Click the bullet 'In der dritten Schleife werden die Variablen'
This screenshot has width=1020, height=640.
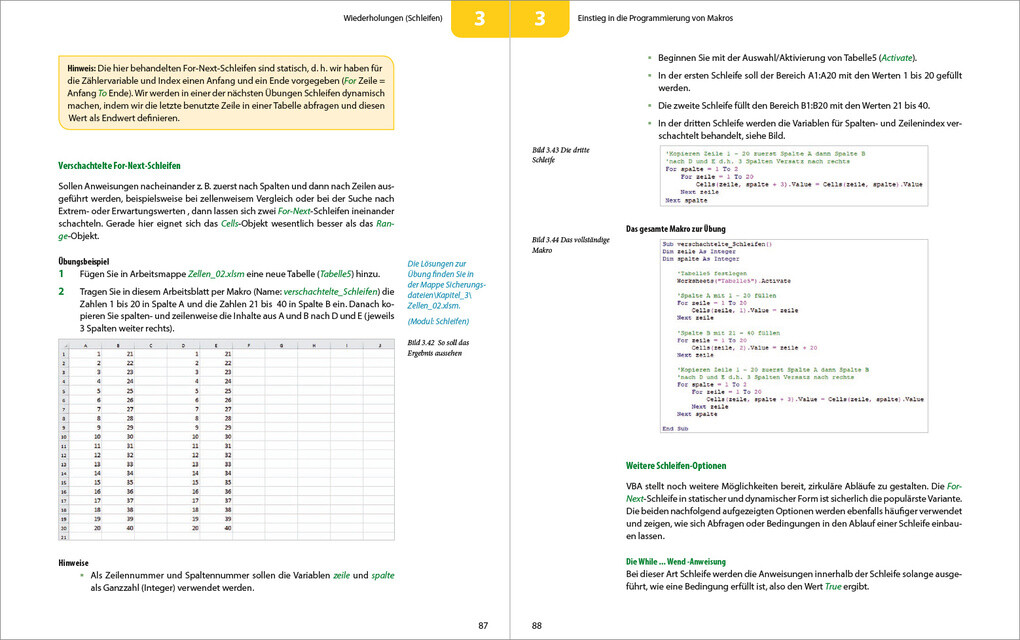[809, 129]
